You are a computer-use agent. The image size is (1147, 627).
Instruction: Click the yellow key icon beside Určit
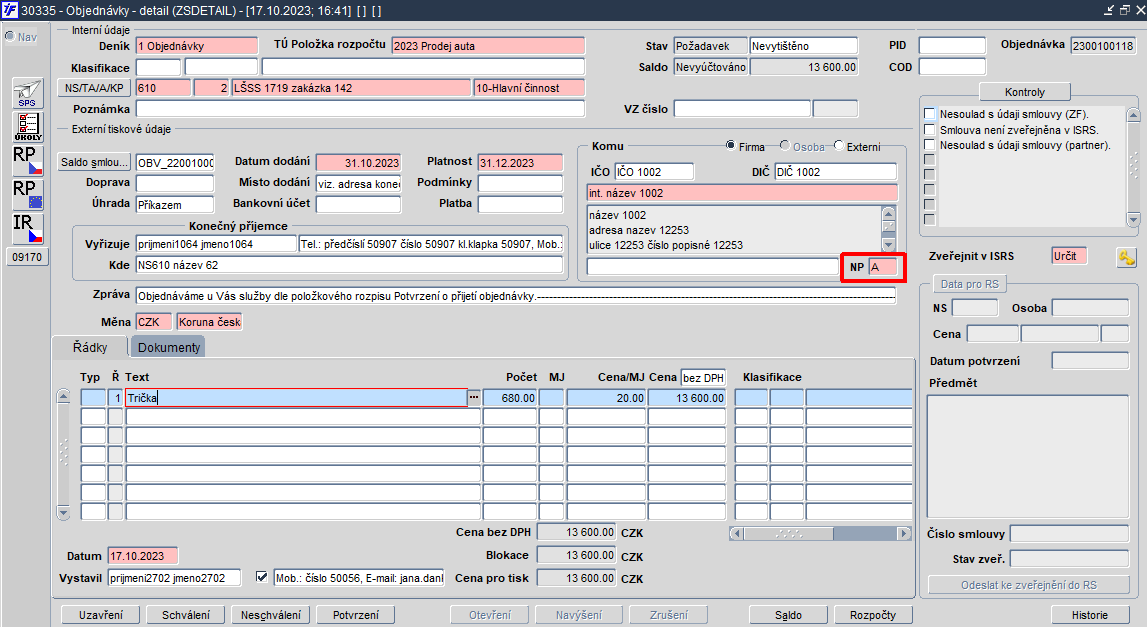[1126, 258]
